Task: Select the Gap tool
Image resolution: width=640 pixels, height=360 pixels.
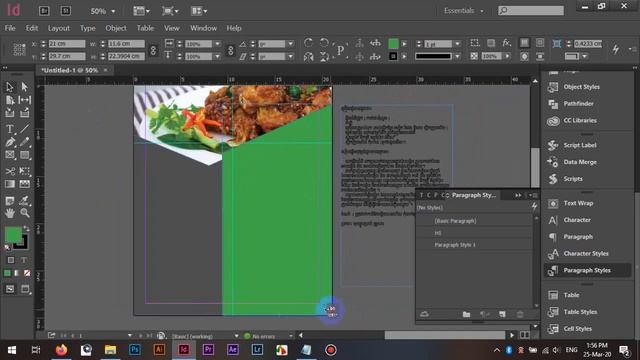Action: (x=24, y=100)
